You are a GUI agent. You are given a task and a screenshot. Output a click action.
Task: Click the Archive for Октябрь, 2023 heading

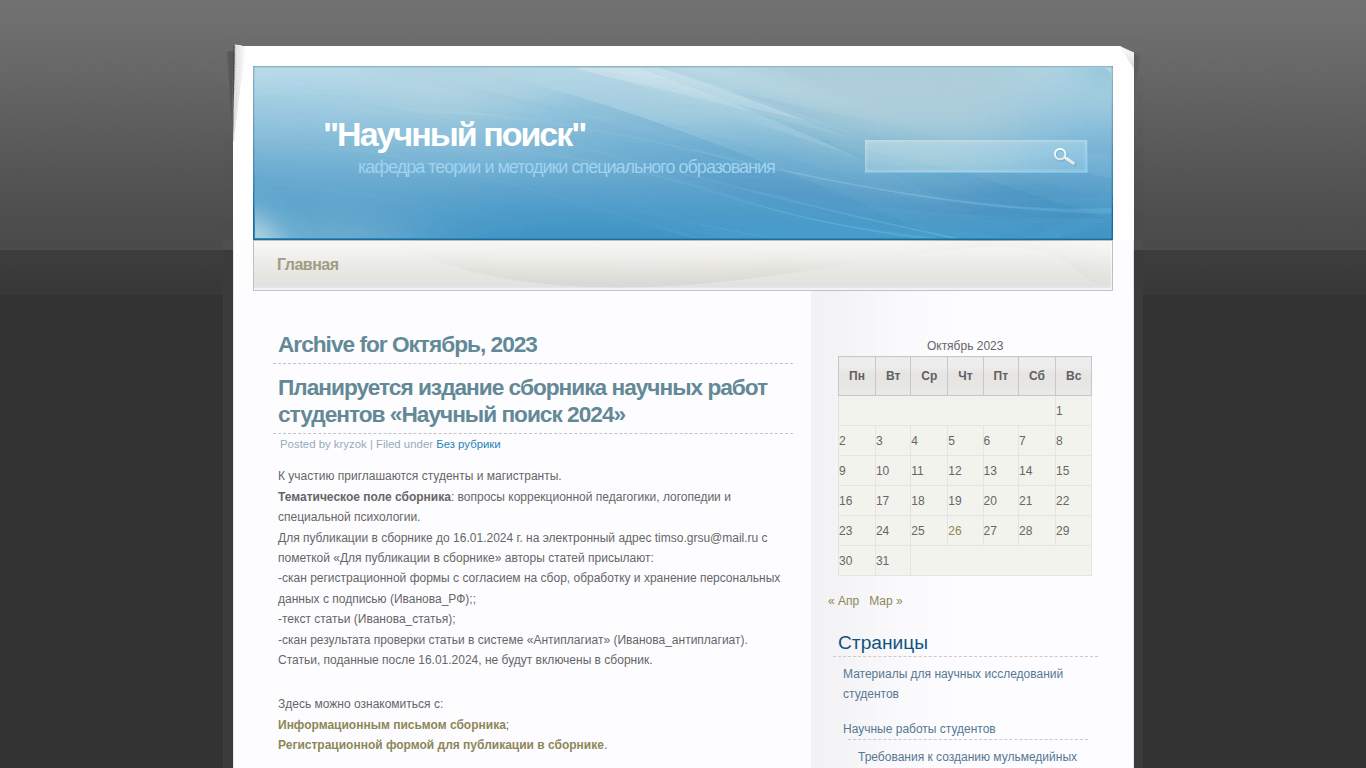pos(408,345)
